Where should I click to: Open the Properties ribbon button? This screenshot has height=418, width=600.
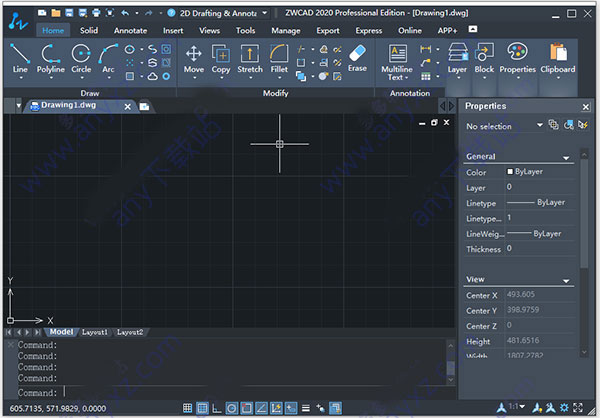pyautogui.click(x=517, y=58)
